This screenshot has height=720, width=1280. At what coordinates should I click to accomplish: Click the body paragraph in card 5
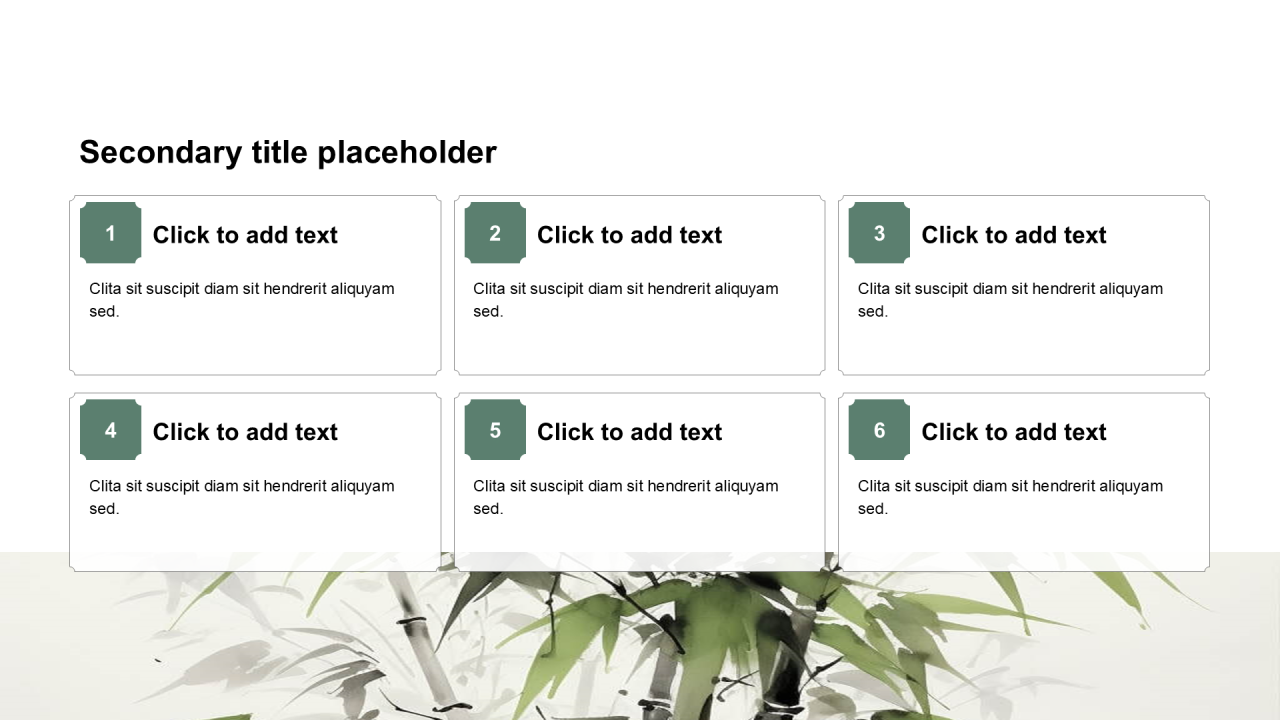pos(626,497)
